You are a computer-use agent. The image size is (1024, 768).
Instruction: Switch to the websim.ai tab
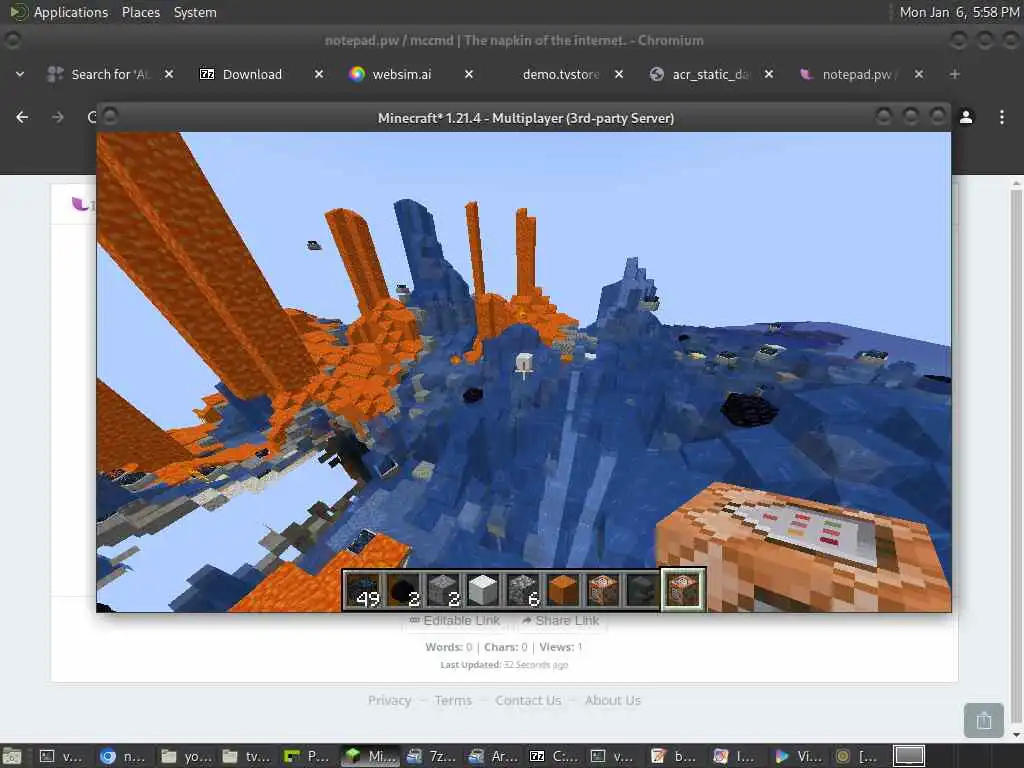pos(401,74)
